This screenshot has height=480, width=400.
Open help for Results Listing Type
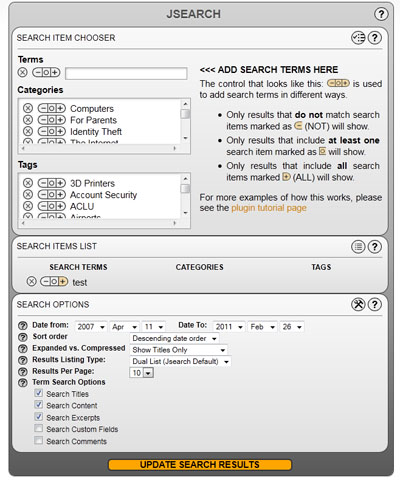tap(23, 360)
